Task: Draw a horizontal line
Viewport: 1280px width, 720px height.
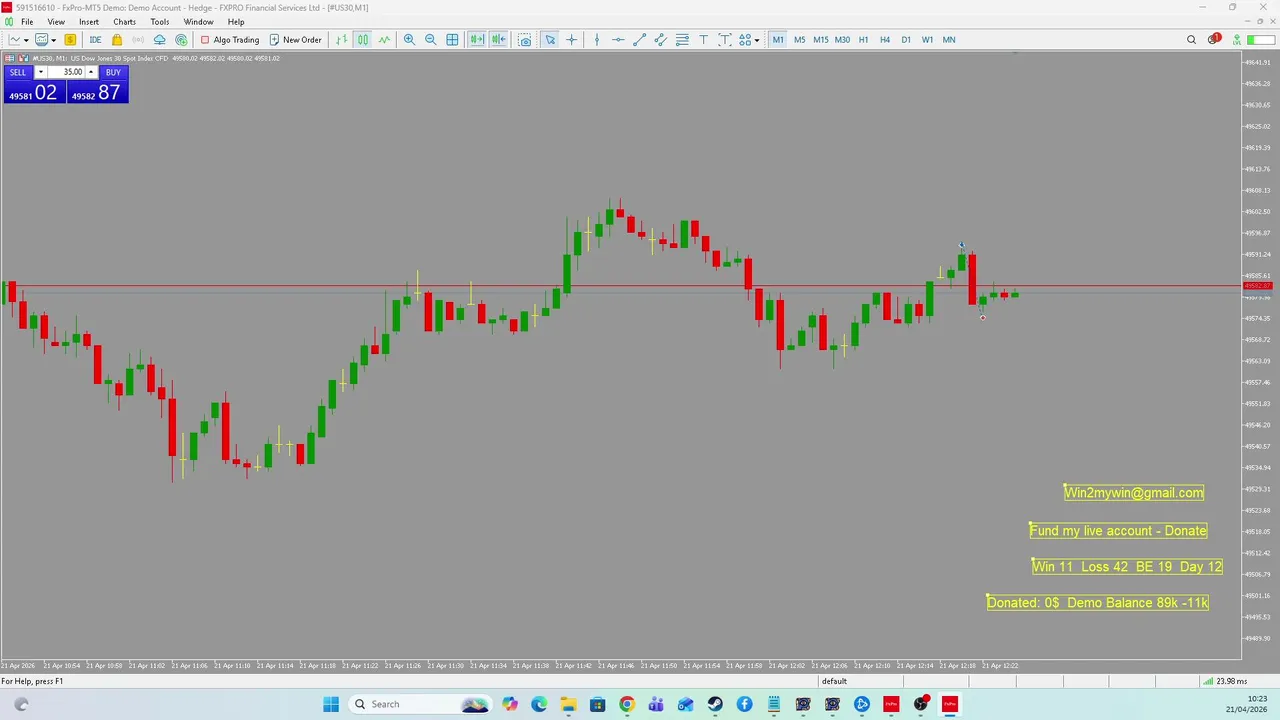Action: click(x=618, y=40)
